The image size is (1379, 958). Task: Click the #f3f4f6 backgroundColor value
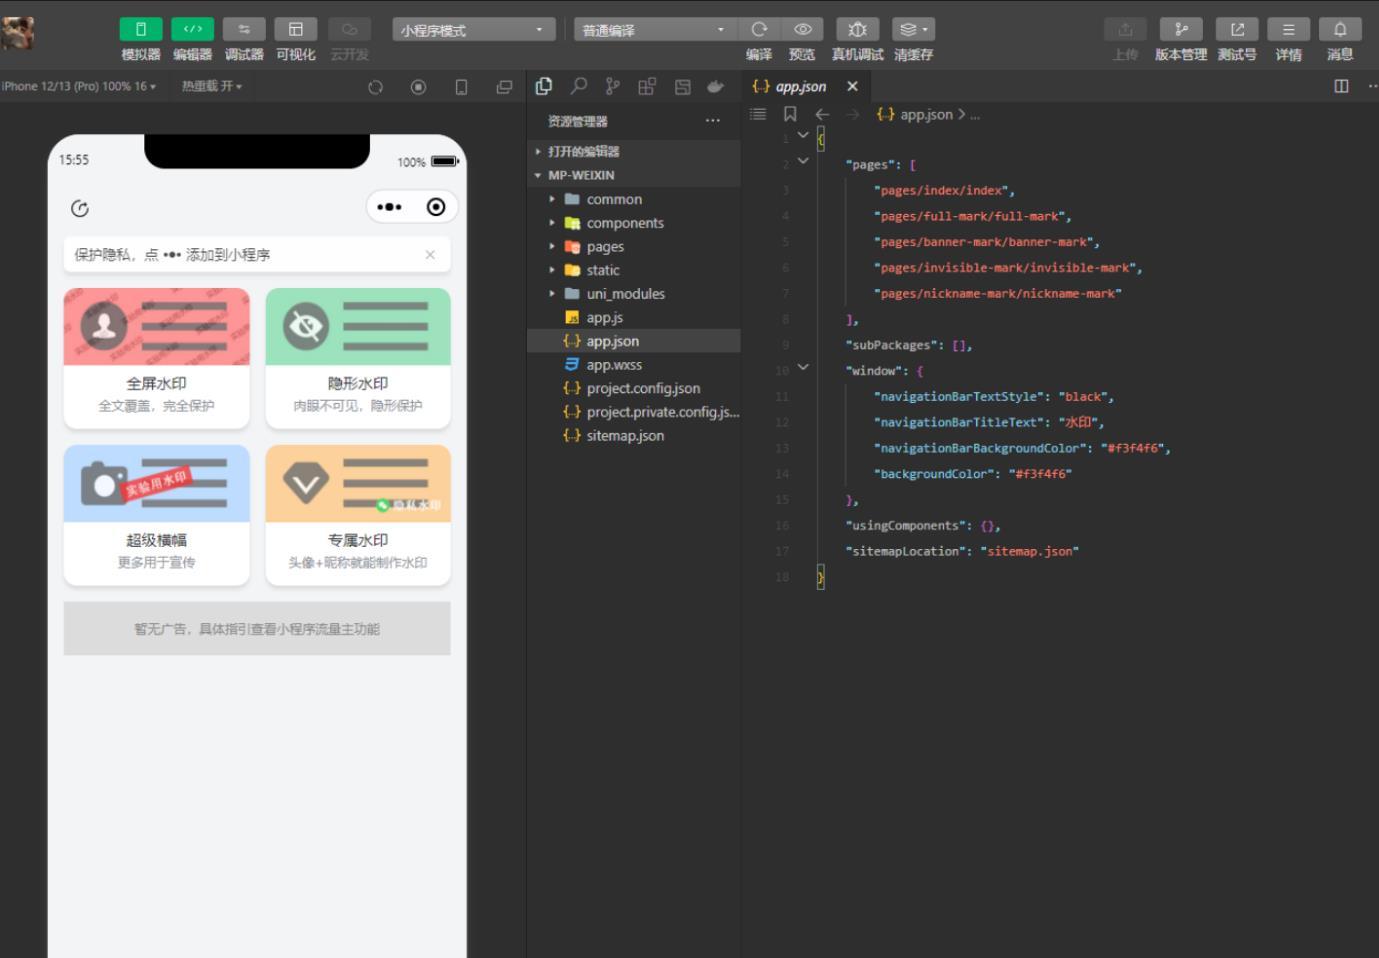pyautogui.click(x=1041, y=474)
